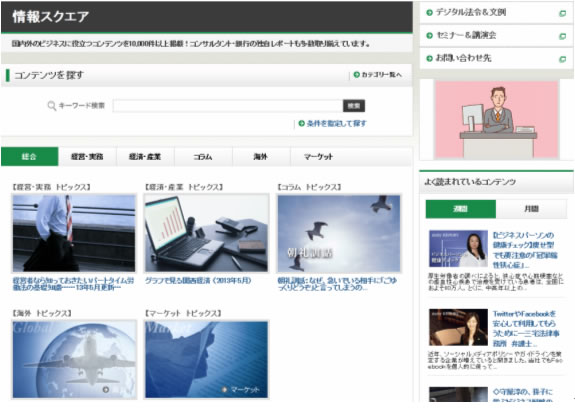Viewport: 575px width, 410px height.
Task: Click green bullet icon before お問い合わせ先
Action: click(x=429, y=58)
